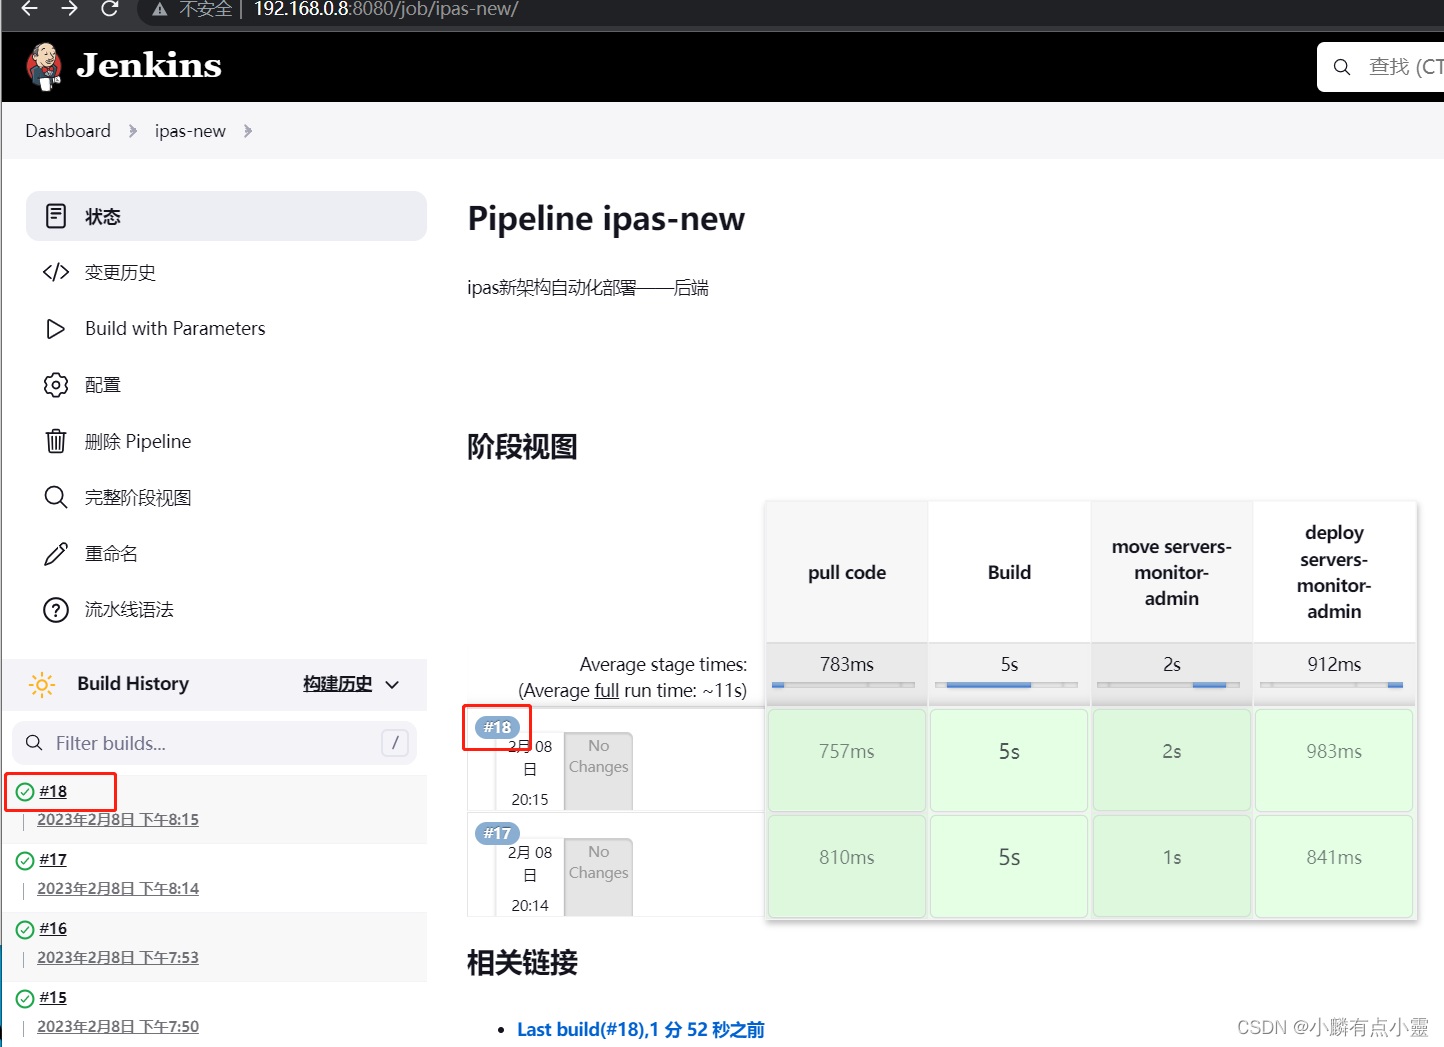Click the browser back arrow

tap(29, 9)
